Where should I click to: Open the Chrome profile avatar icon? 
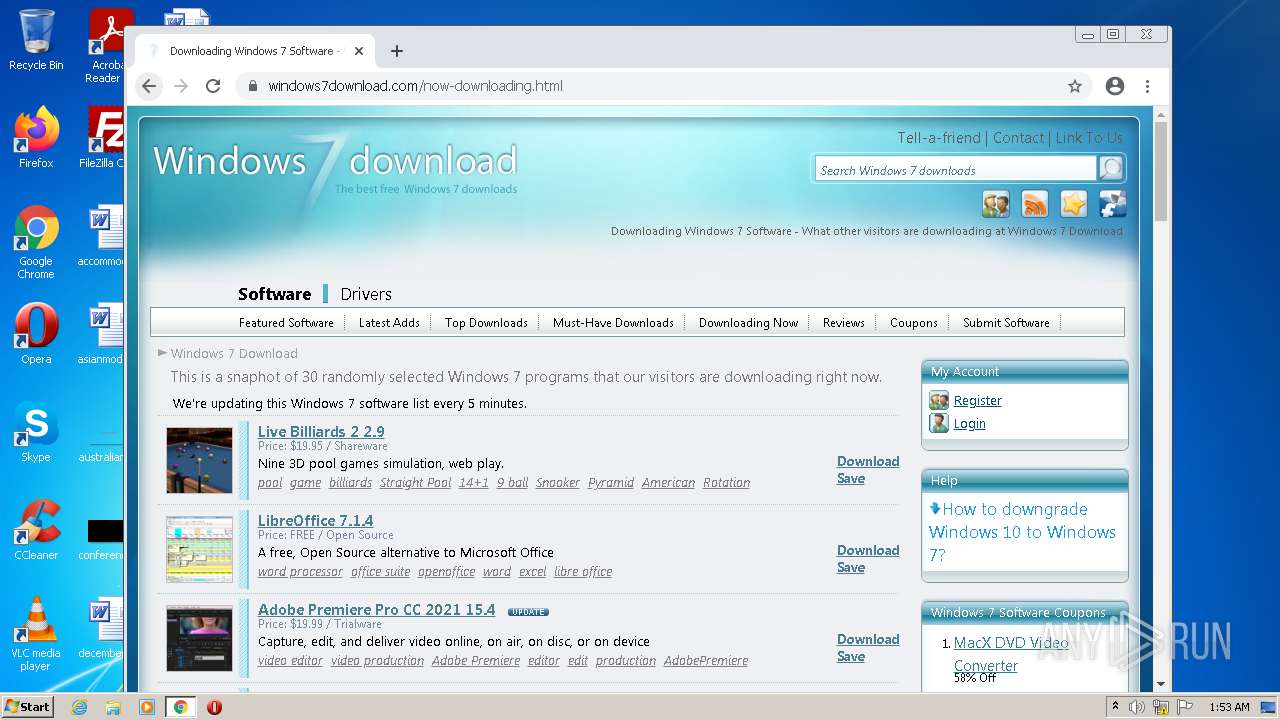[x=1115, y=86]
